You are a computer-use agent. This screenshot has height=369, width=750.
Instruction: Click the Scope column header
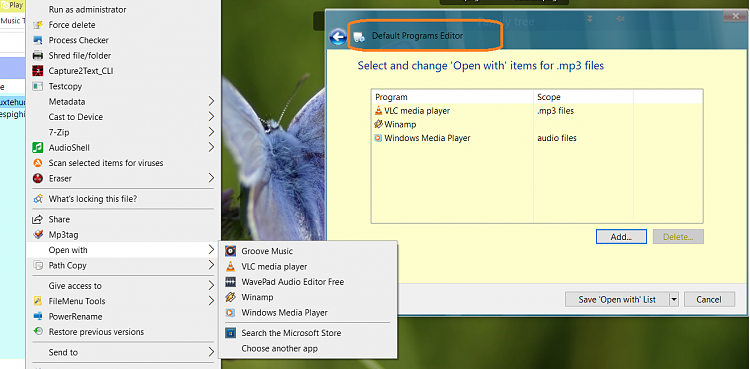[584, 97]
